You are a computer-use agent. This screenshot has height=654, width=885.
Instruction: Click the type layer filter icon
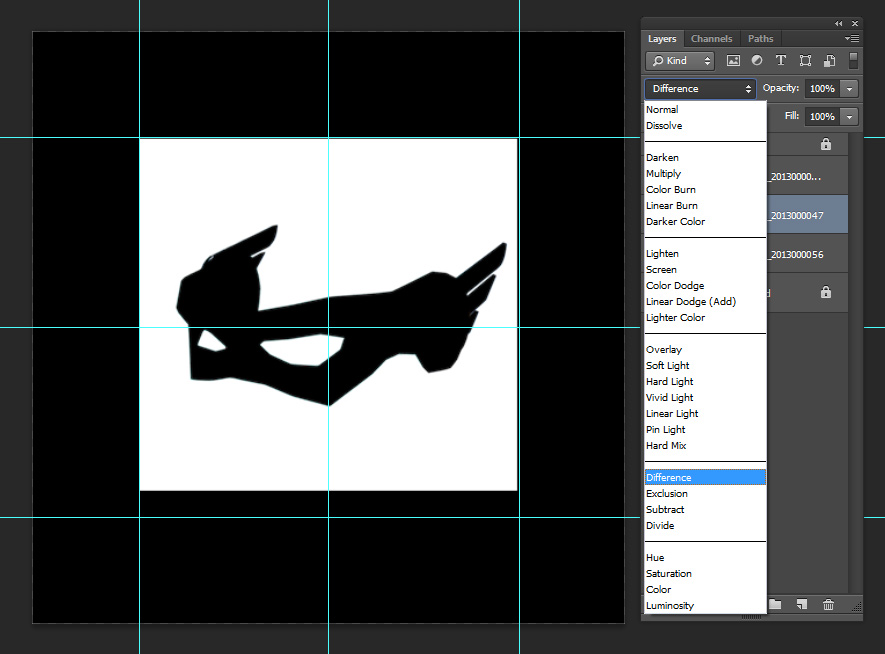[x=781, y=61]
